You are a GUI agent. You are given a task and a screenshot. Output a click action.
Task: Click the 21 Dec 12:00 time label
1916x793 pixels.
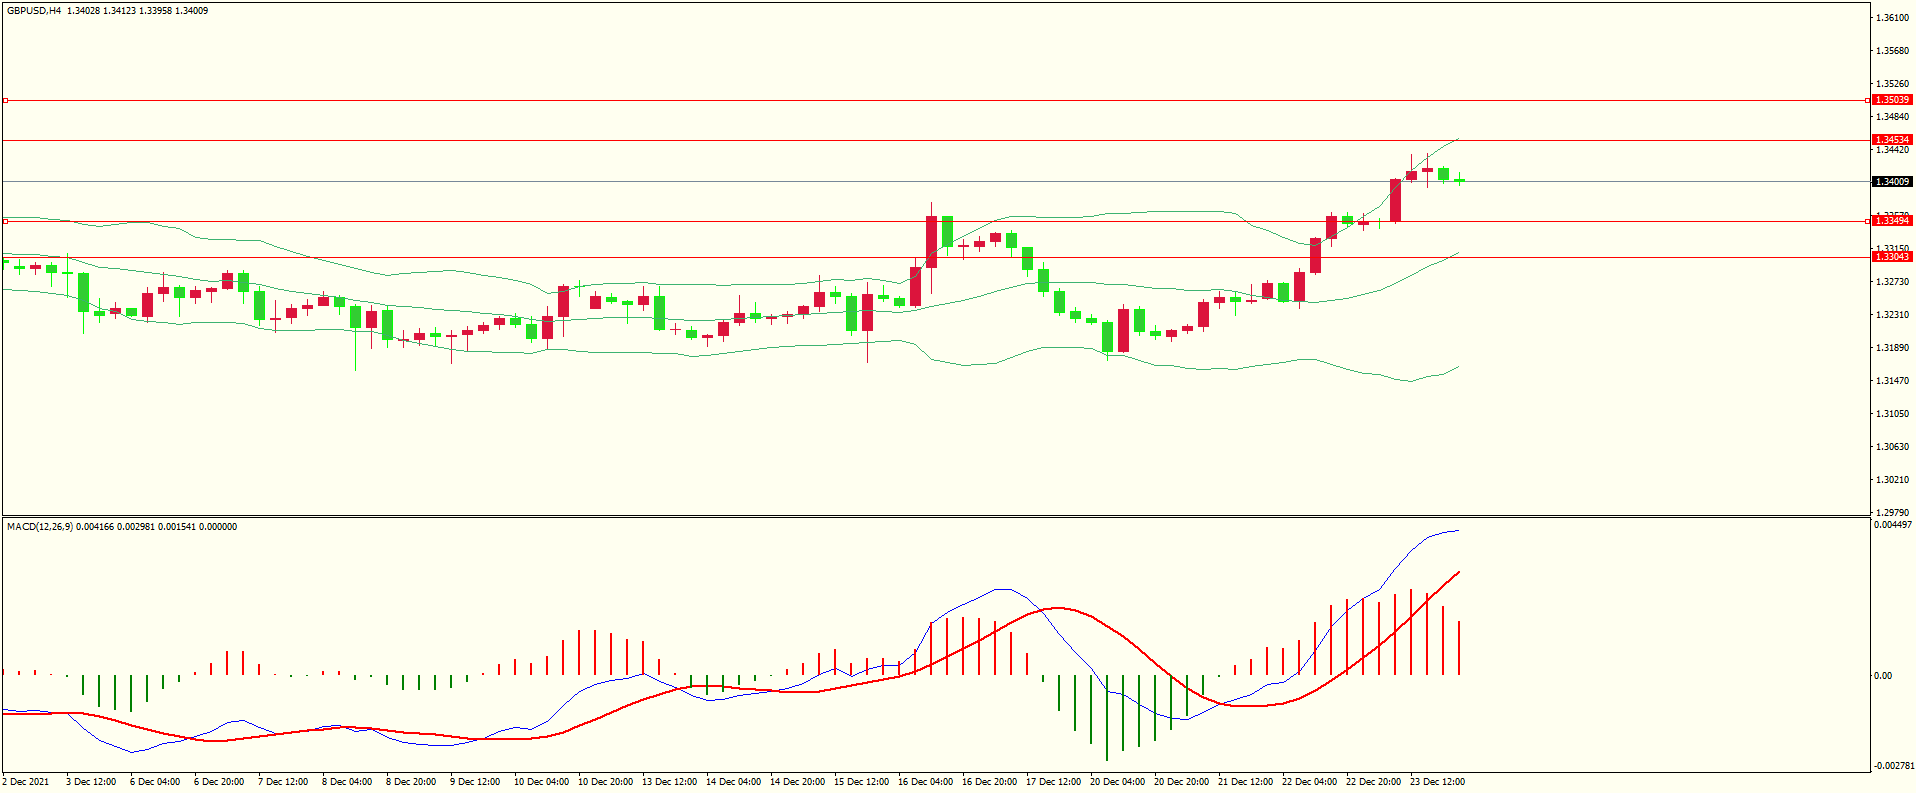[1245, 782]
